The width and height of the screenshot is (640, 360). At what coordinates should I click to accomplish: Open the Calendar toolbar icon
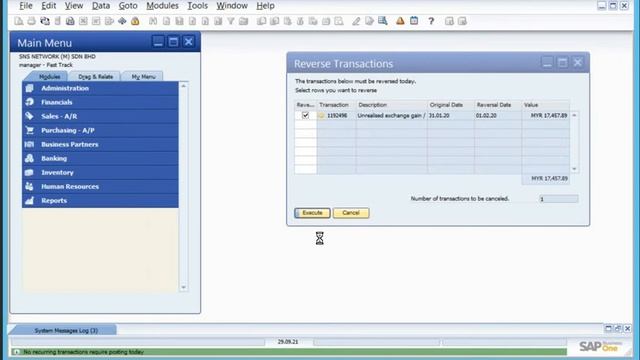pos(414,21)
